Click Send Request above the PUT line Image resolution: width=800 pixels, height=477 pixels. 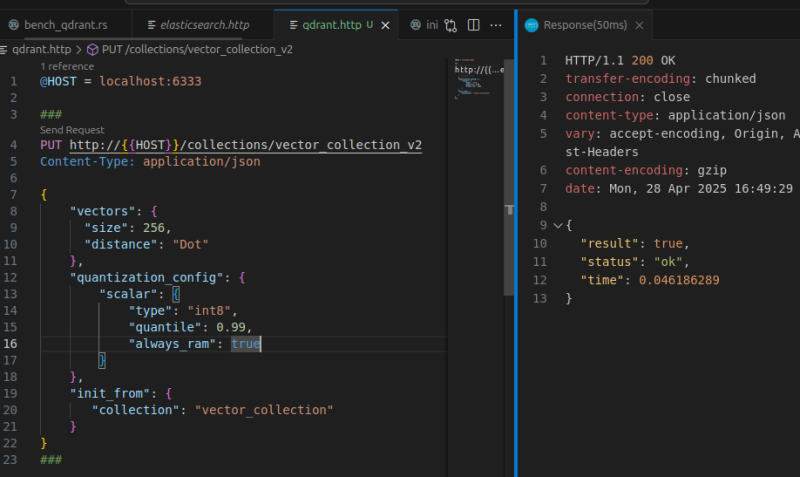(72, 130)
